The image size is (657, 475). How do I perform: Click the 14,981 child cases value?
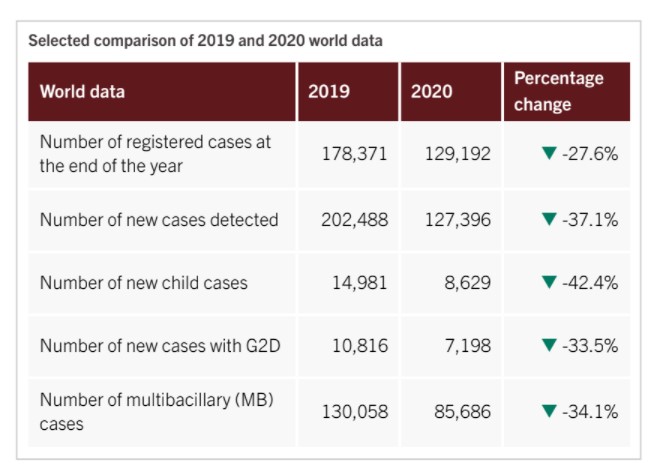coord(360,282)
